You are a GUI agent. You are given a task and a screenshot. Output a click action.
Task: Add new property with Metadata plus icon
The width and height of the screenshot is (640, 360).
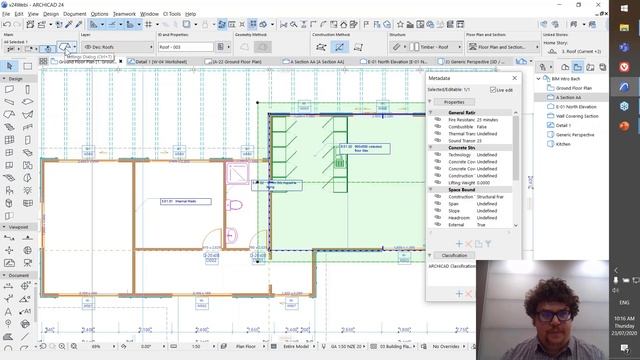(459, 244)
